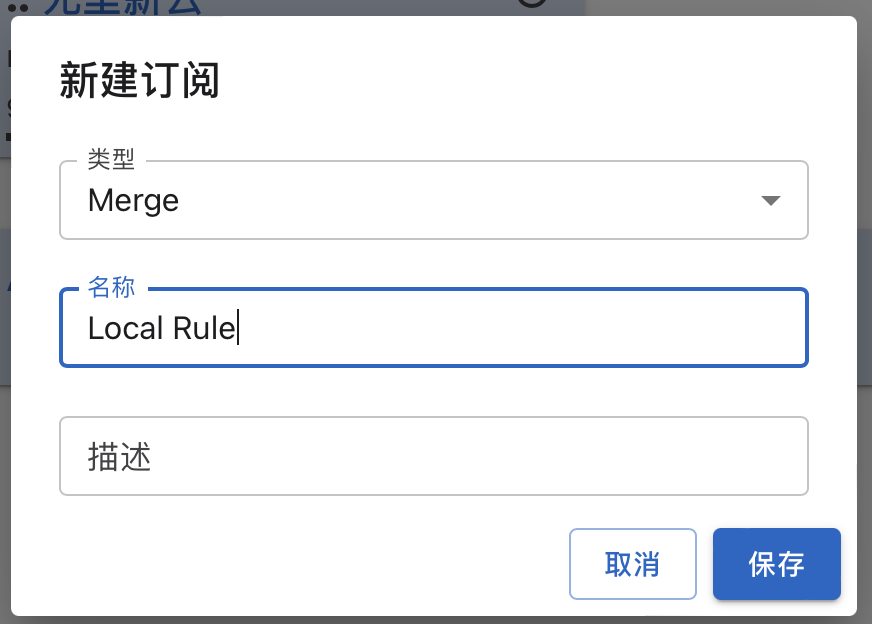Click the blank dialog area left of the 取消 button

[x=311, y=564]
